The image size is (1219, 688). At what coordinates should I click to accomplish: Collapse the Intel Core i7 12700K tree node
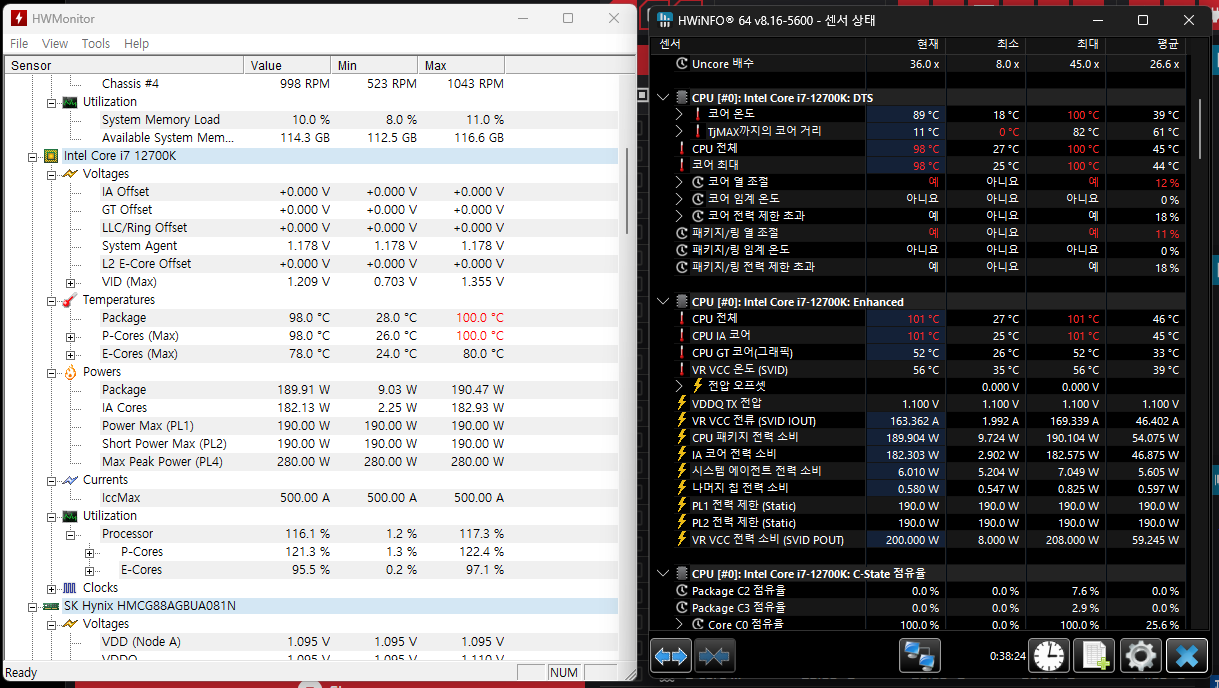[32, 156]
